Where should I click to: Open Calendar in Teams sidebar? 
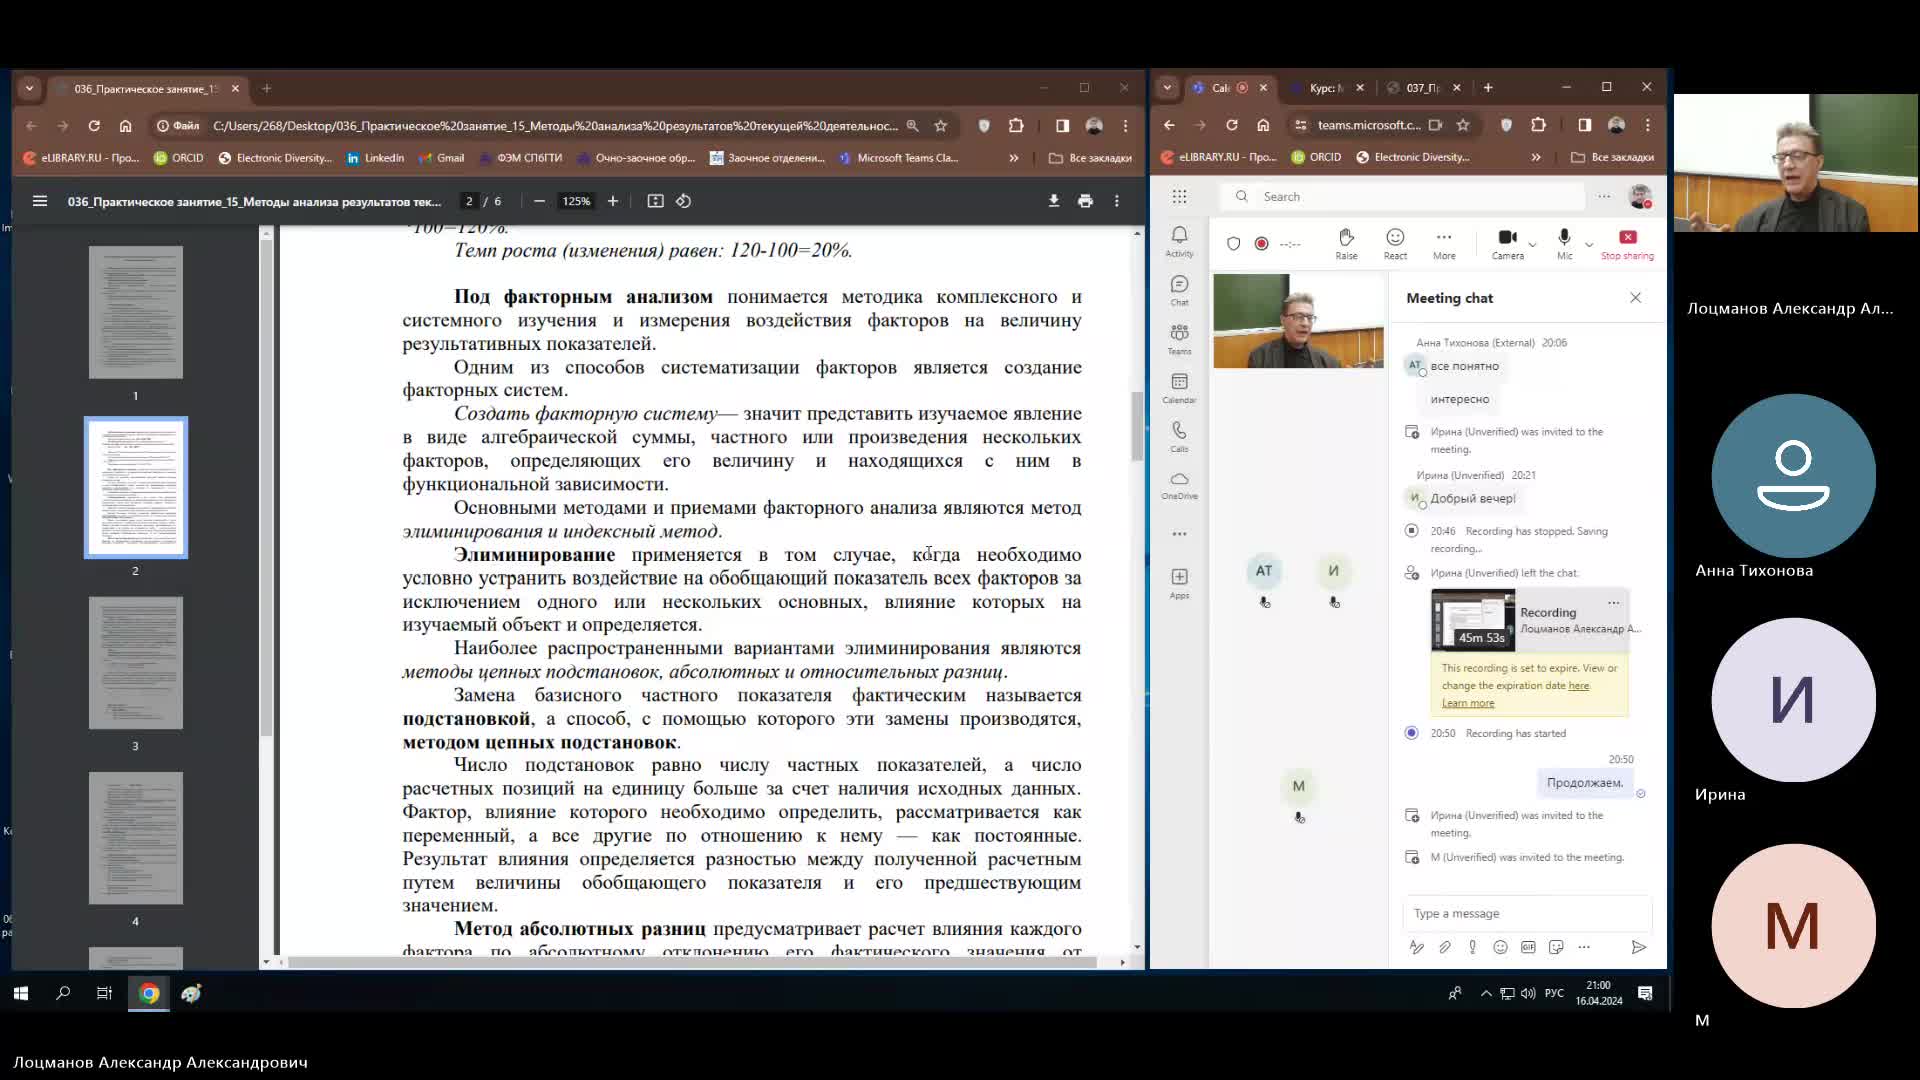click(x=1180, y=388)
